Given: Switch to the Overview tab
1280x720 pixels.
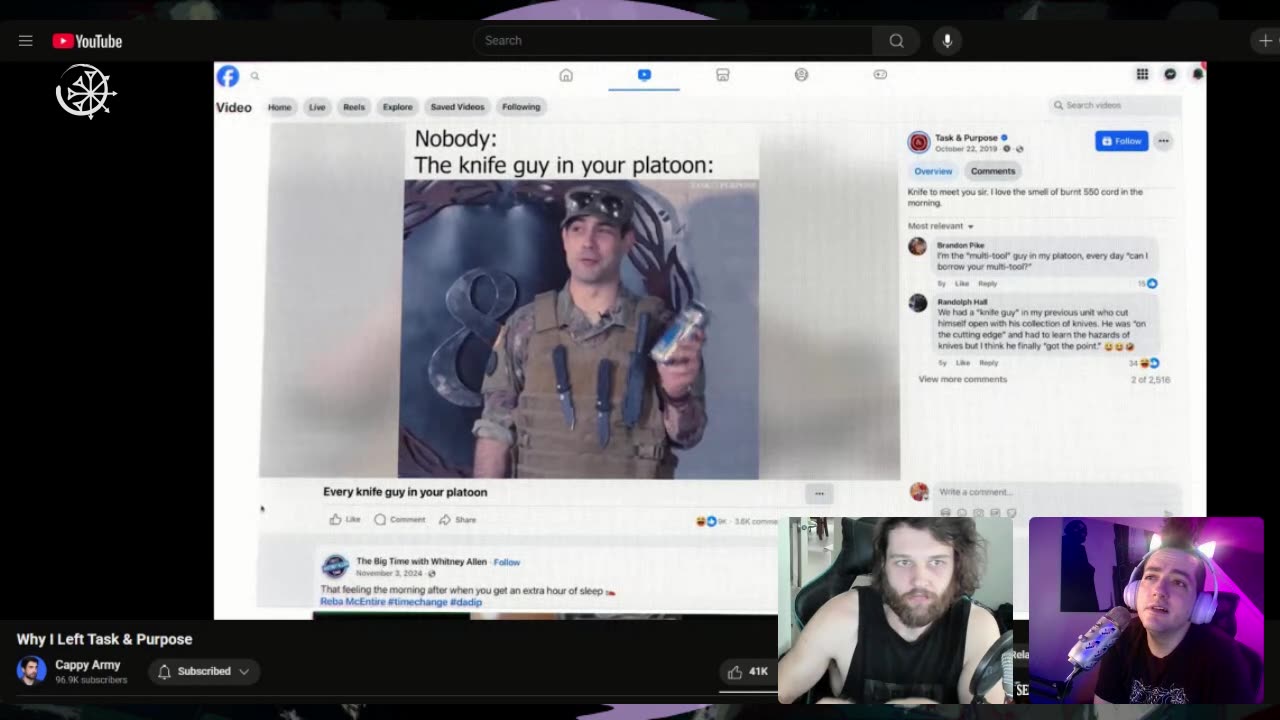Looking at the screenshot, I should click(933, 171).
